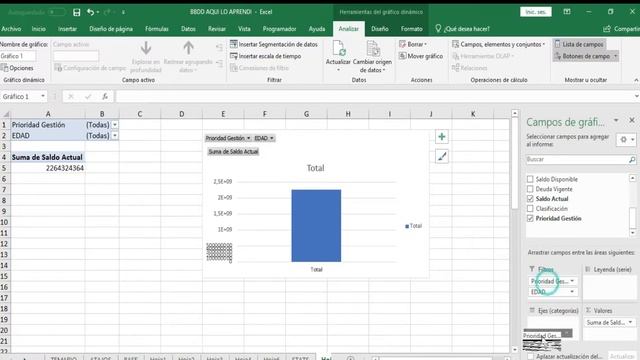The height and width of the screenshot is (360, 640).
Task: Check the Deuda Vigente field
Action: [530, 189]
